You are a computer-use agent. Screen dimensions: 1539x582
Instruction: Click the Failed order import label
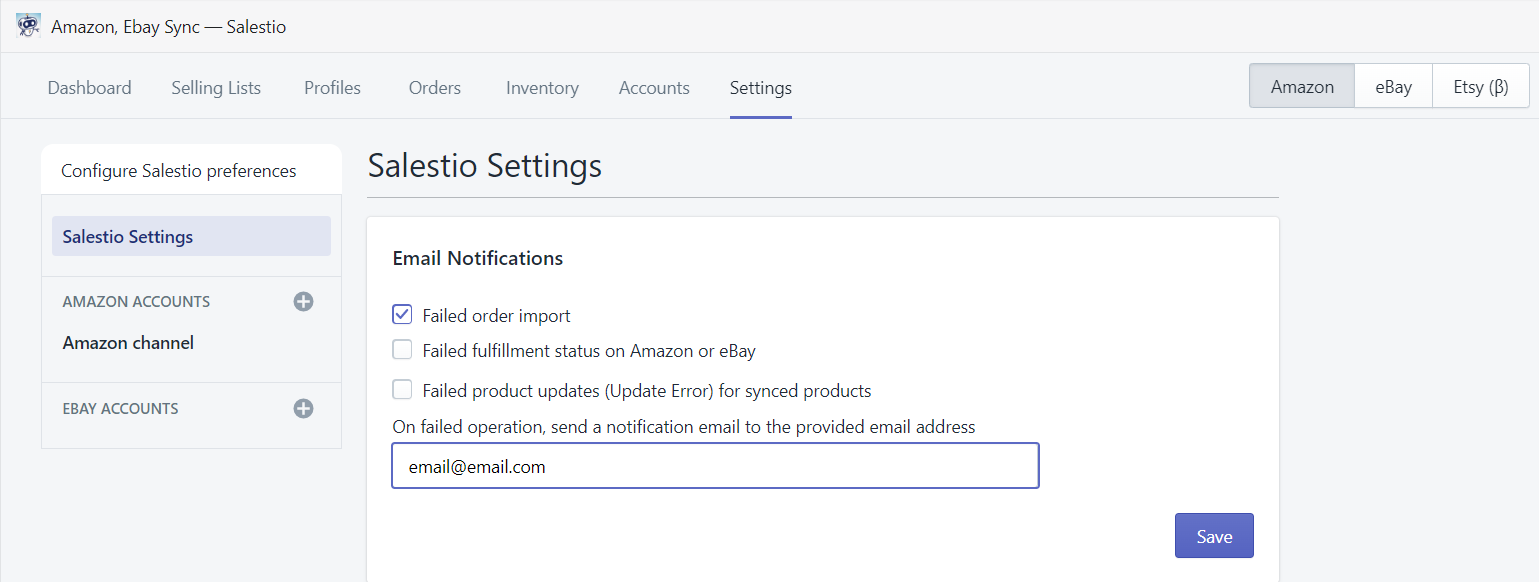click(496, 316)
